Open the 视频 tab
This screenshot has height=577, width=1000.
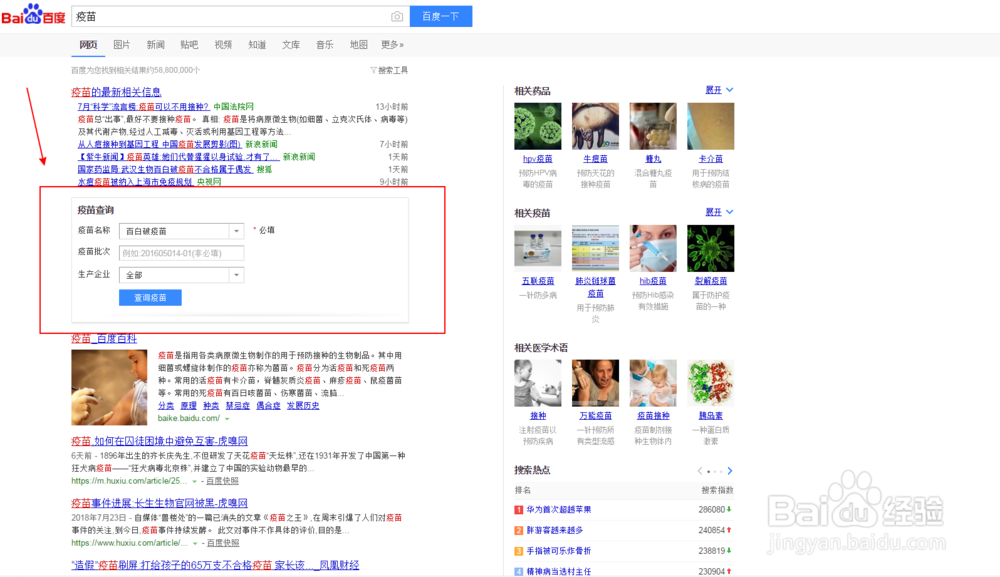(223, 45)
